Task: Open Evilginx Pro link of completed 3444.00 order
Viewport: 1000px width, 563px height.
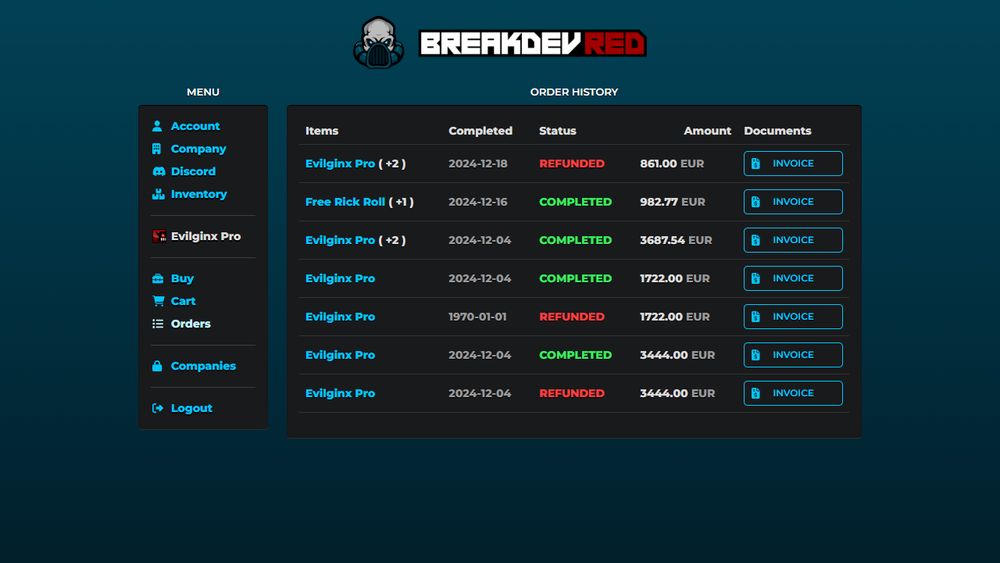Action: [x=340, y=355]
